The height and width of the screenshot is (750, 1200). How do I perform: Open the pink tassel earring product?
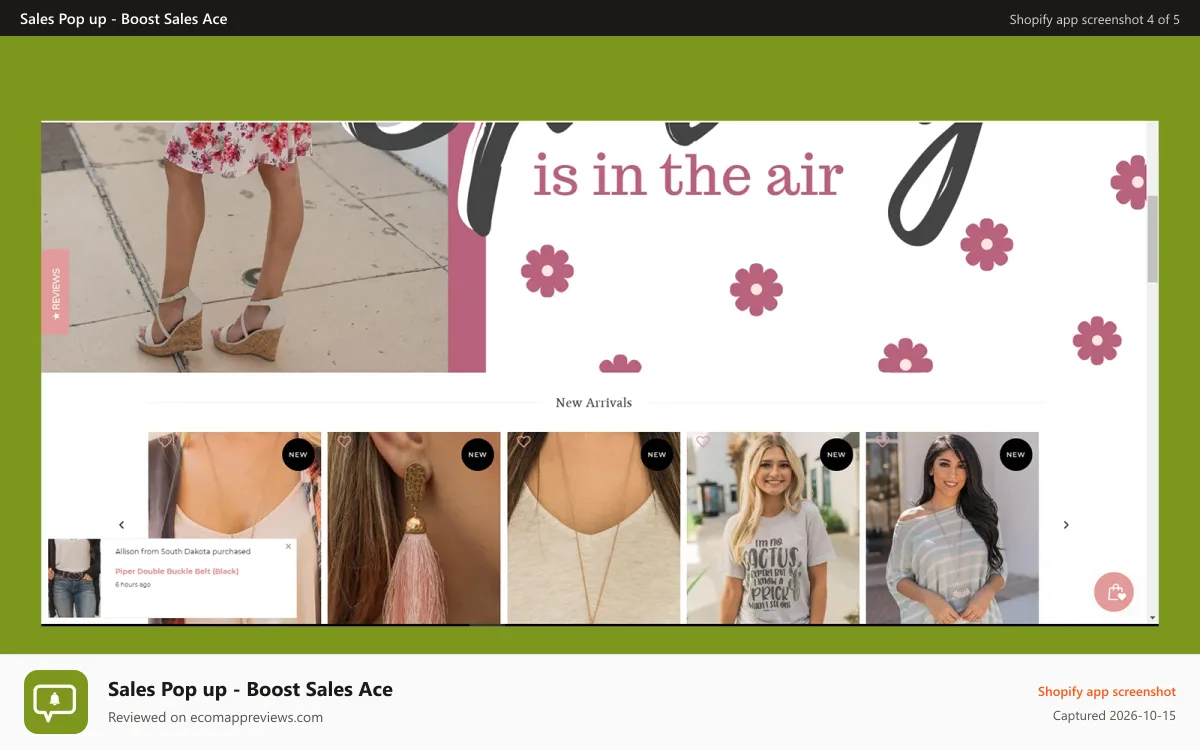pos(414,528)
